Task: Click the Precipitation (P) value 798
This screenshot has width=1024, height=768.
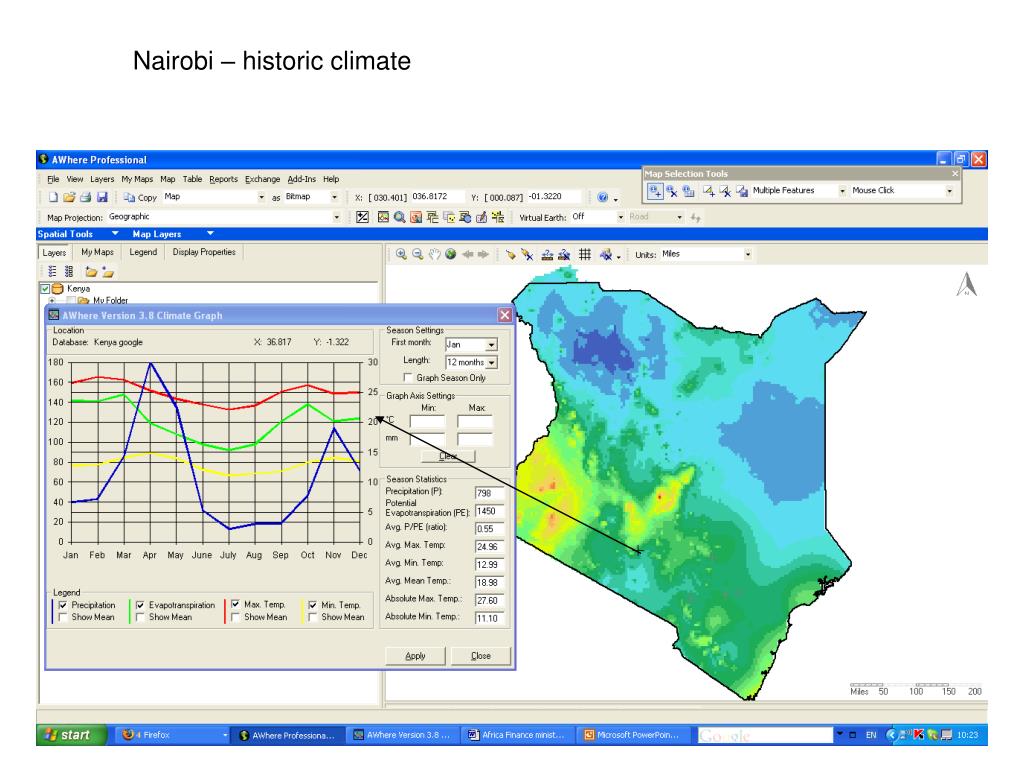Action: [489, 493]
